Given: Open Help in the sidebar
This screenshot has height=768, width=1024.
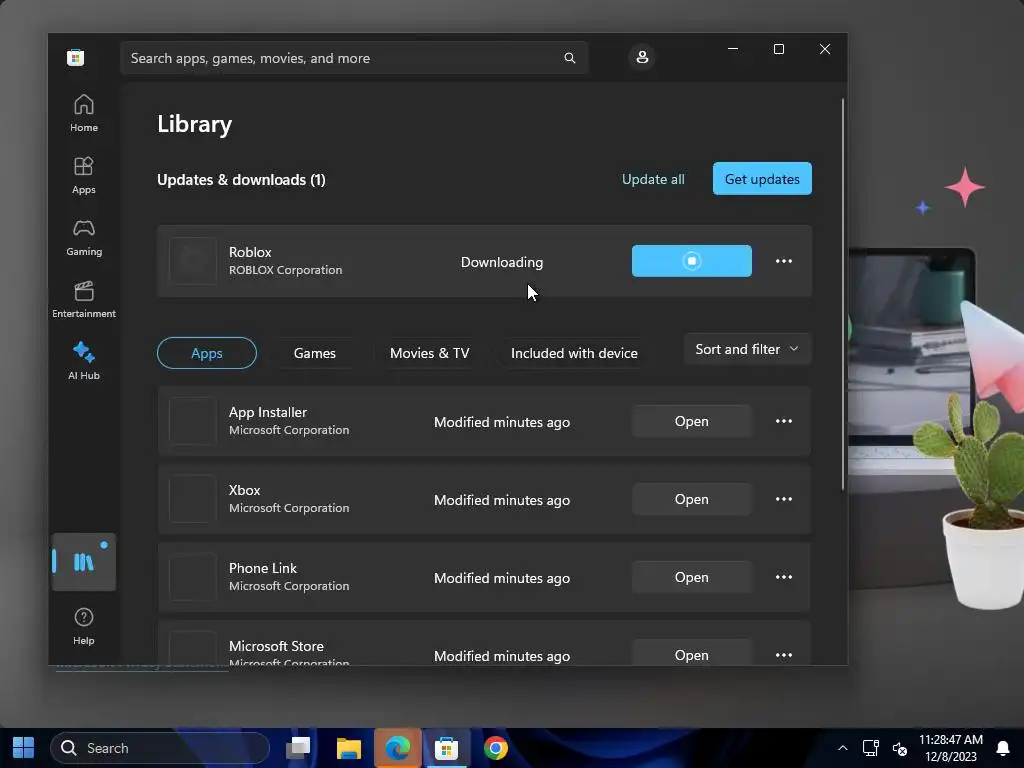Looking at the screenshot, I should coord(84,626).
